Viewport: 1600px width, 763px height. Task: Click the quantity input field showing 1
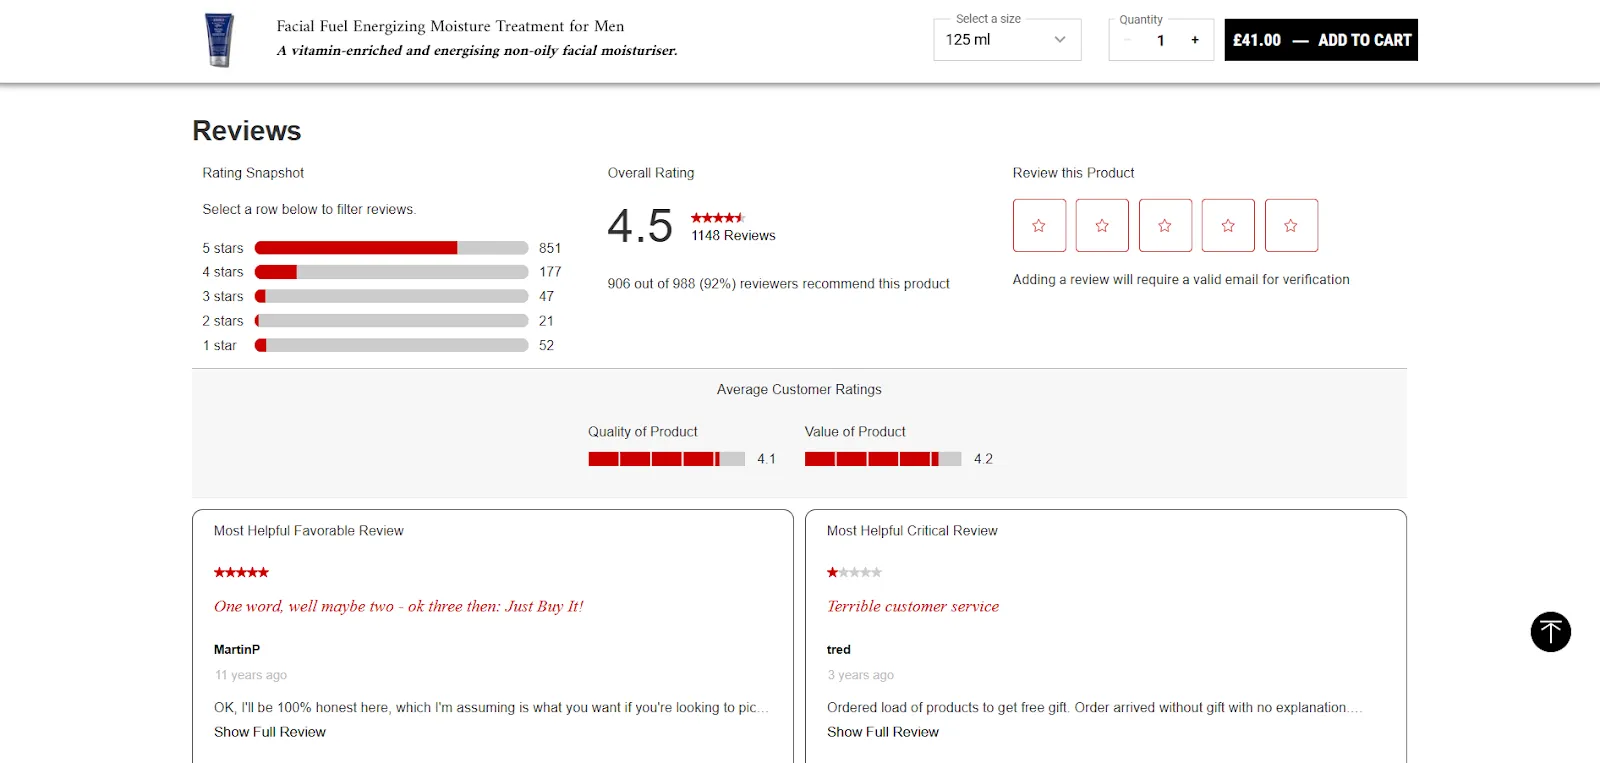1161,40
